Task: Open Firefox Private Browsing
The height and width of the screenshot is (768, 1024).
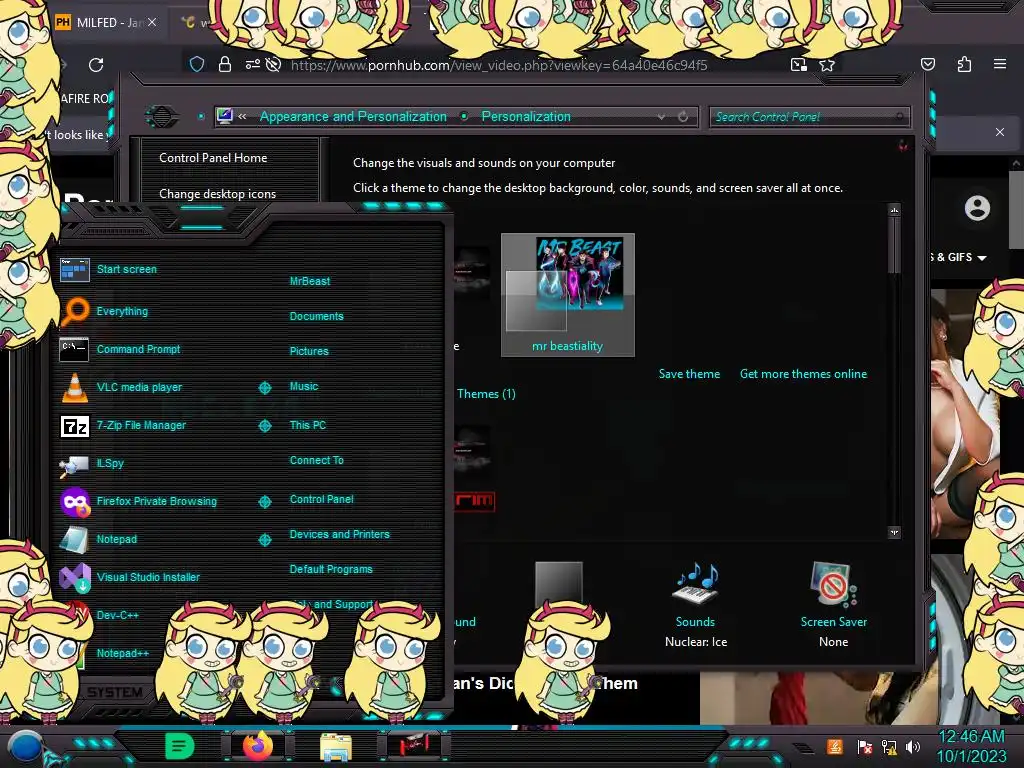Action: 138,502
